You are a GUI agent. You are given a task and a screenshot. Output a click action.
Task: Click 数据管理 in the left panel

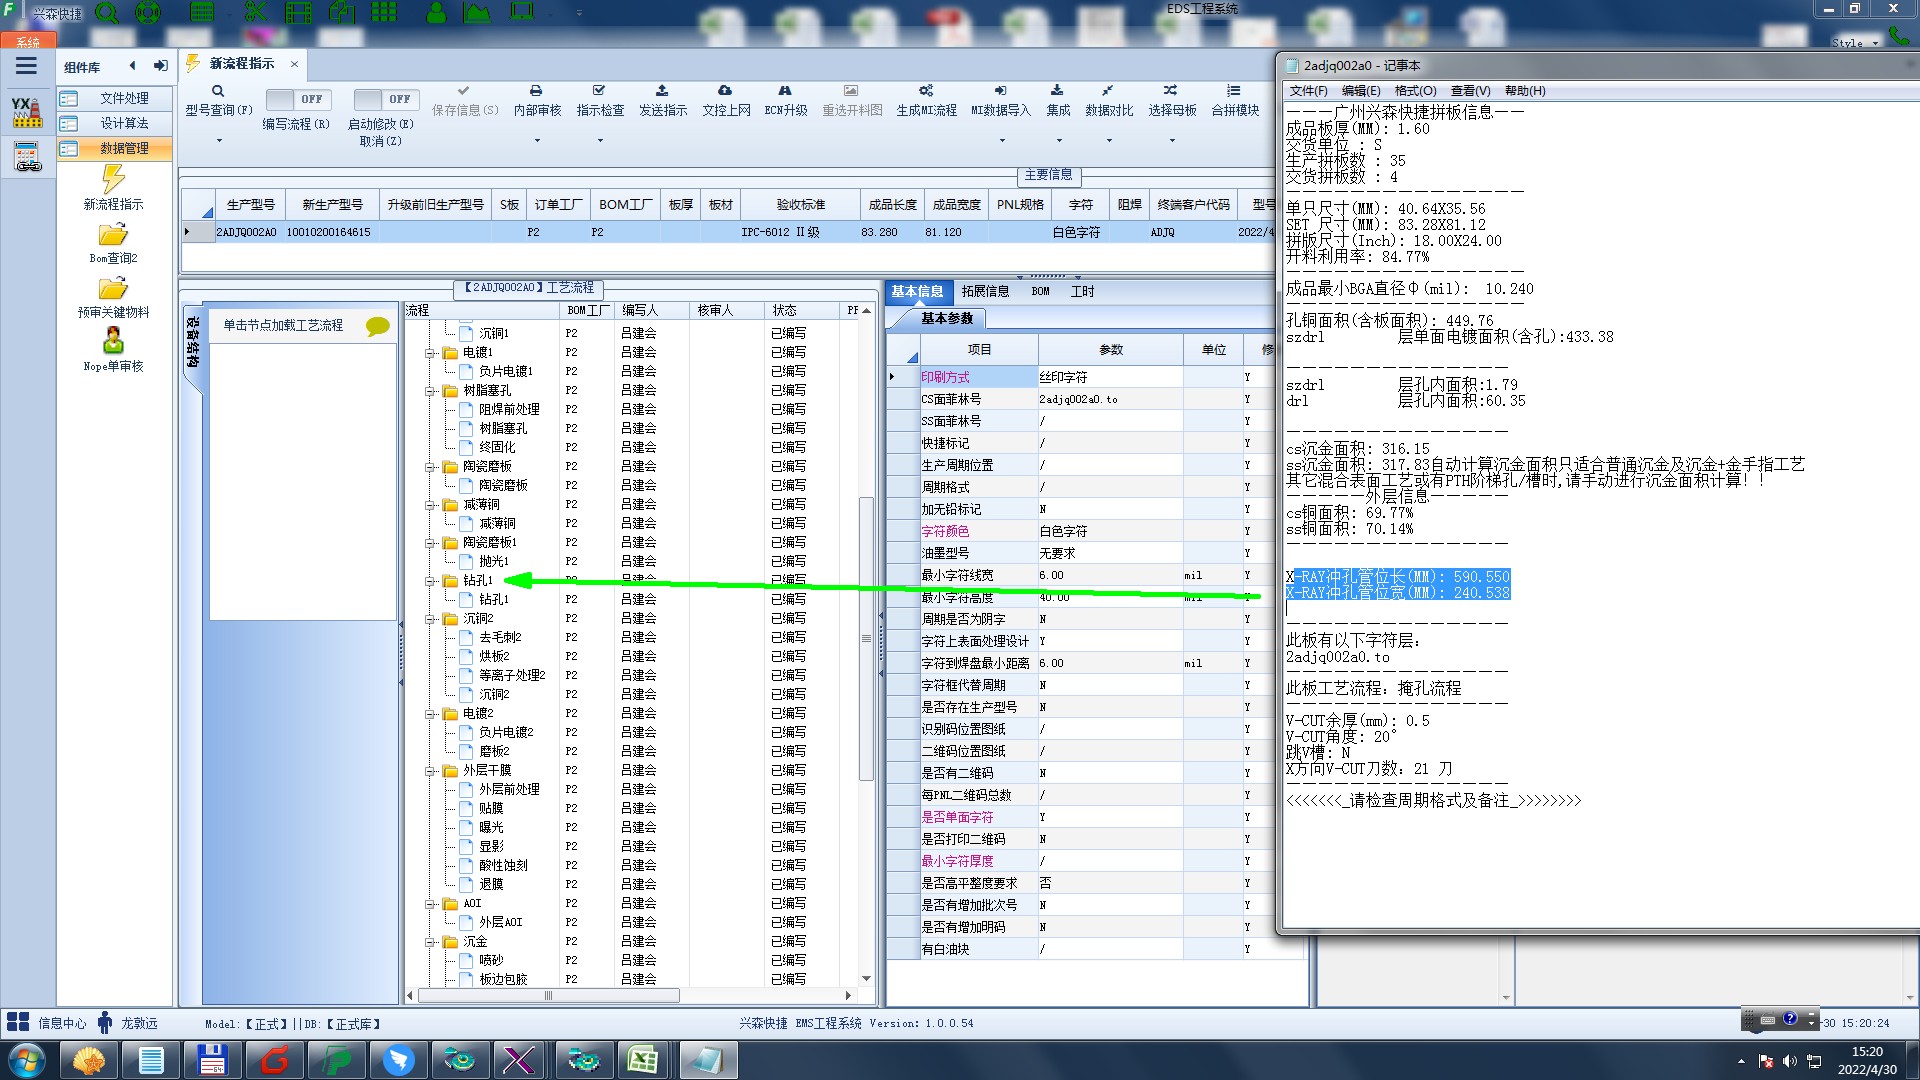[124, 148]
